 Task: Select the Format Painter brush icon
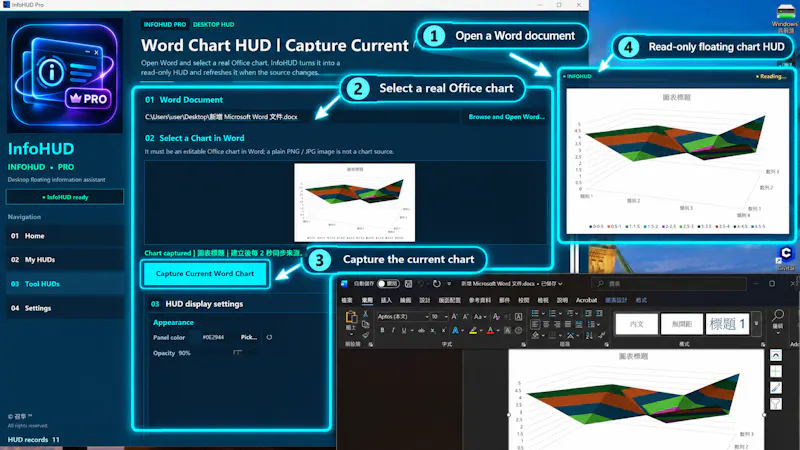point(365,335)
